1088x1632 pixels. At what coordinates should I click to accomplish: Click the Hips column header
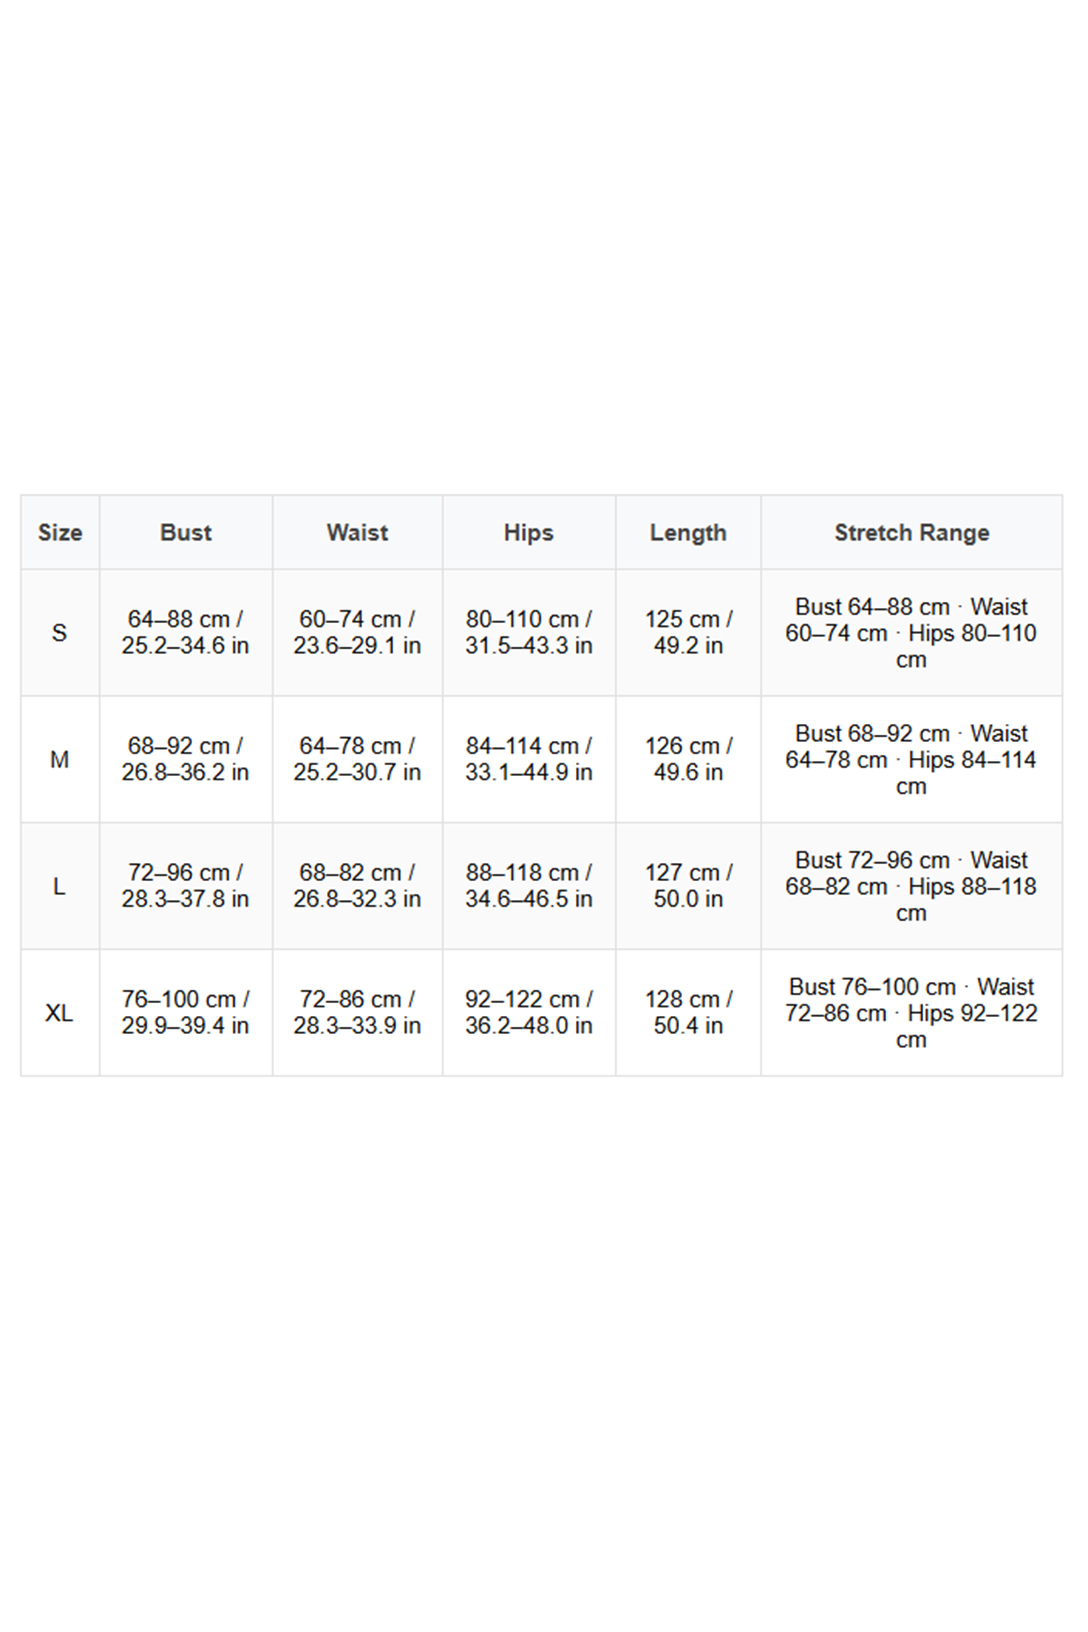click(528, 533)
